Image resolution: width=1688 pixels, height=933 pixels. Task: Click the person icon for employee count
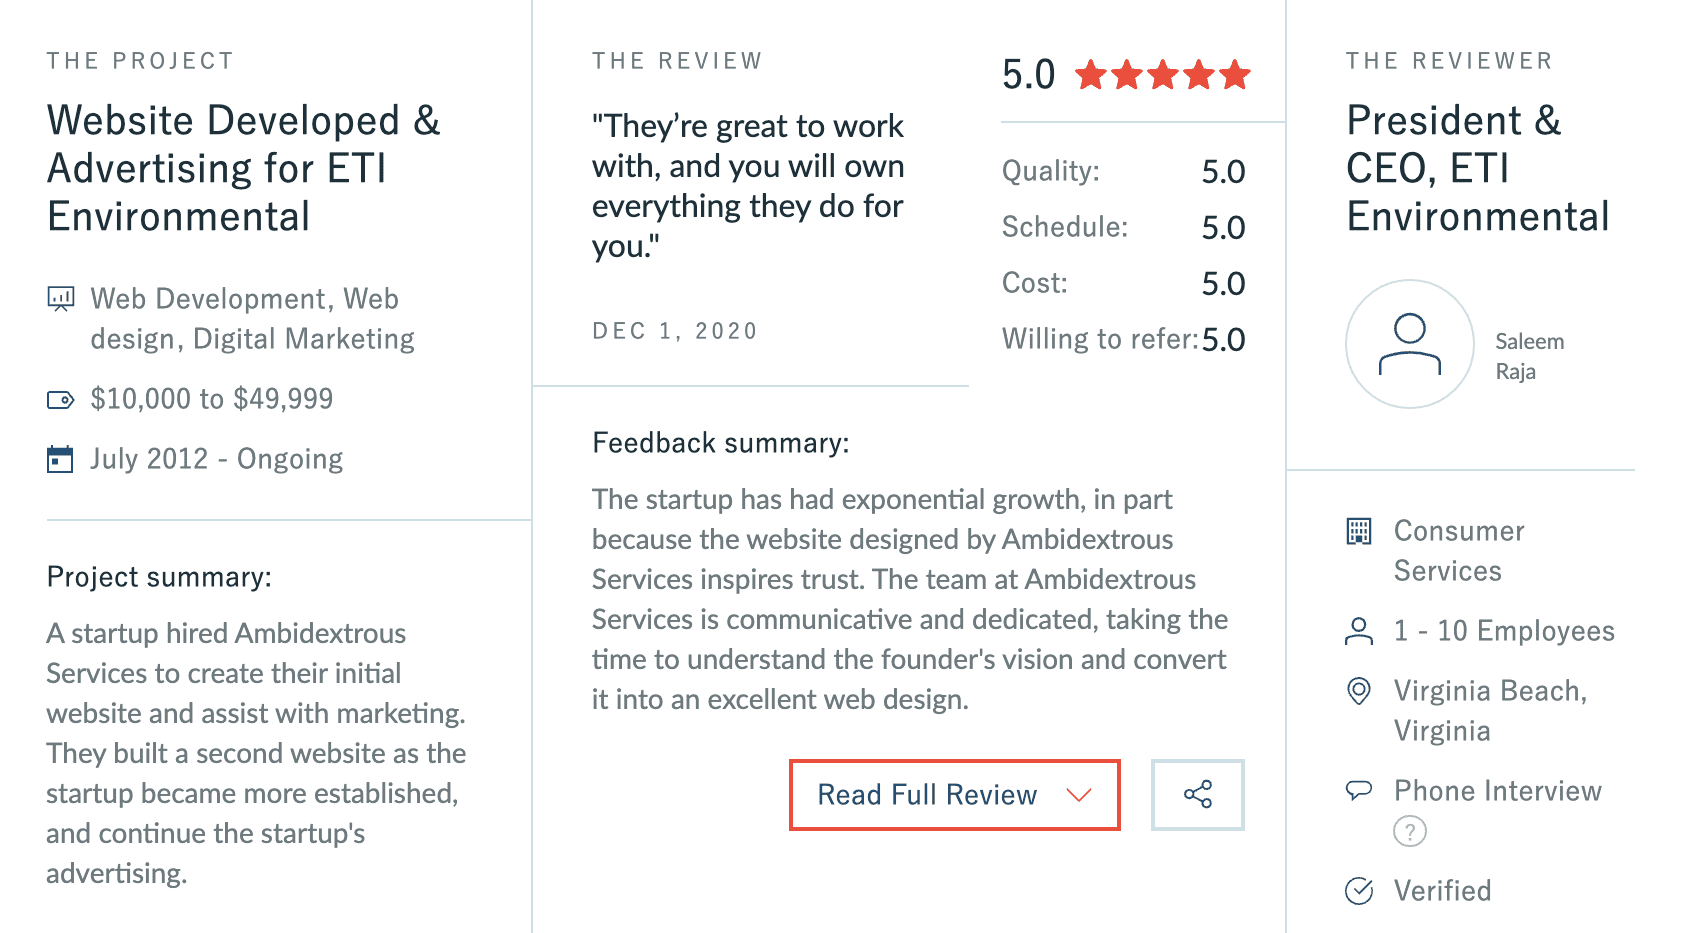pos(1359,631)
